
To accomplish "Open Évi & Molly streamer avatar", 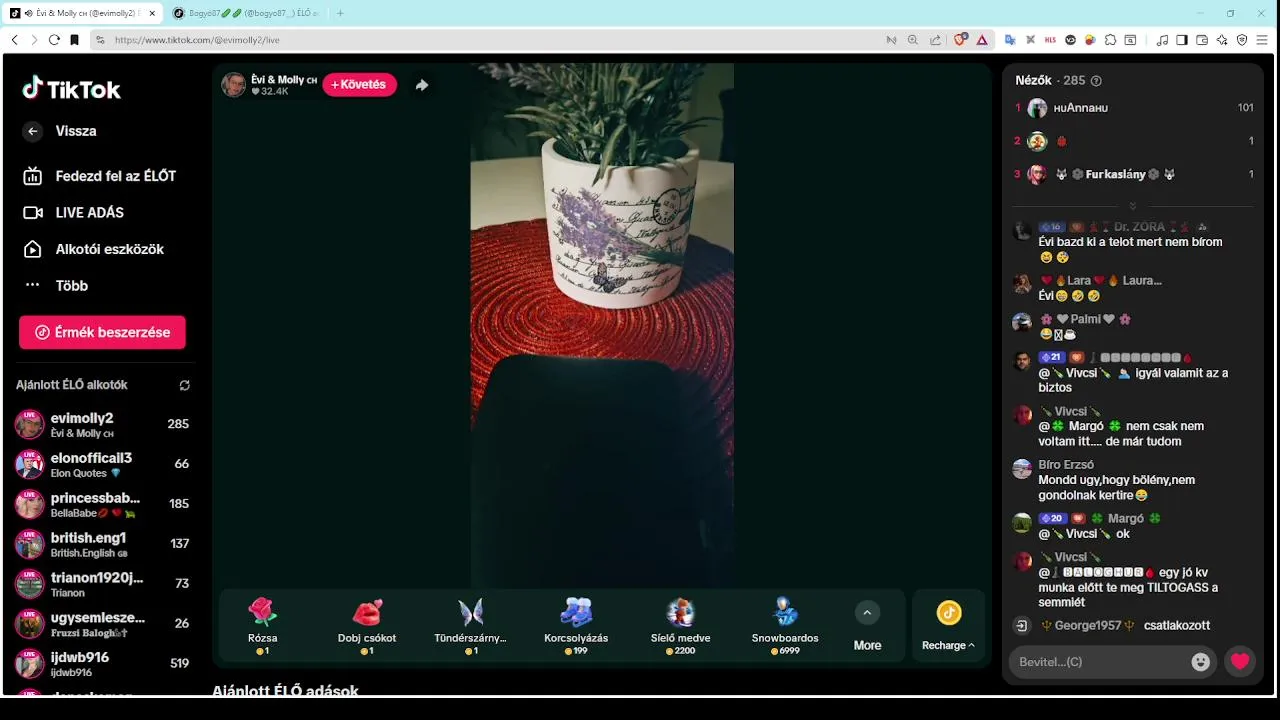I will tap(234, 85).
